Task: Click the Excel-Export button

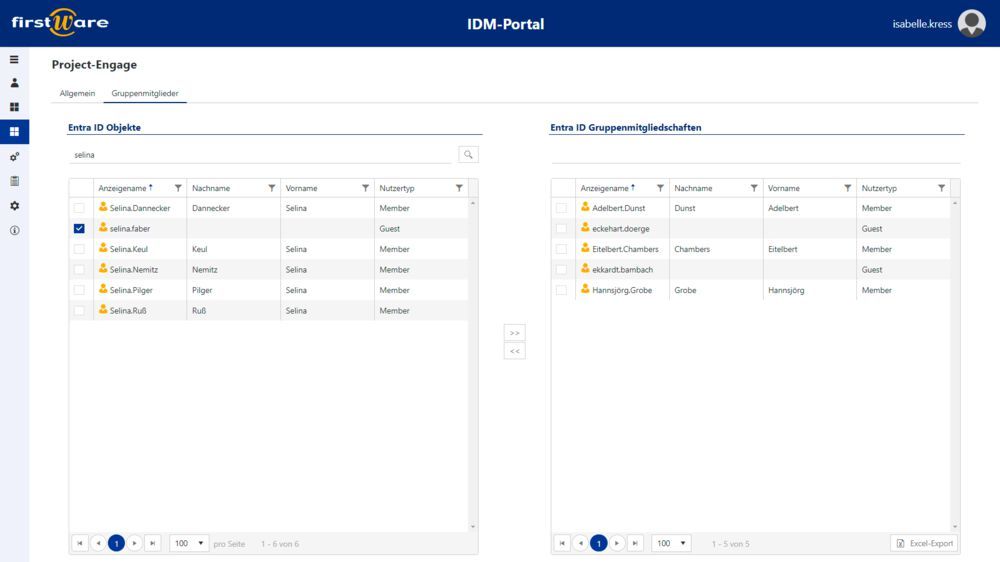Action: 924,543
